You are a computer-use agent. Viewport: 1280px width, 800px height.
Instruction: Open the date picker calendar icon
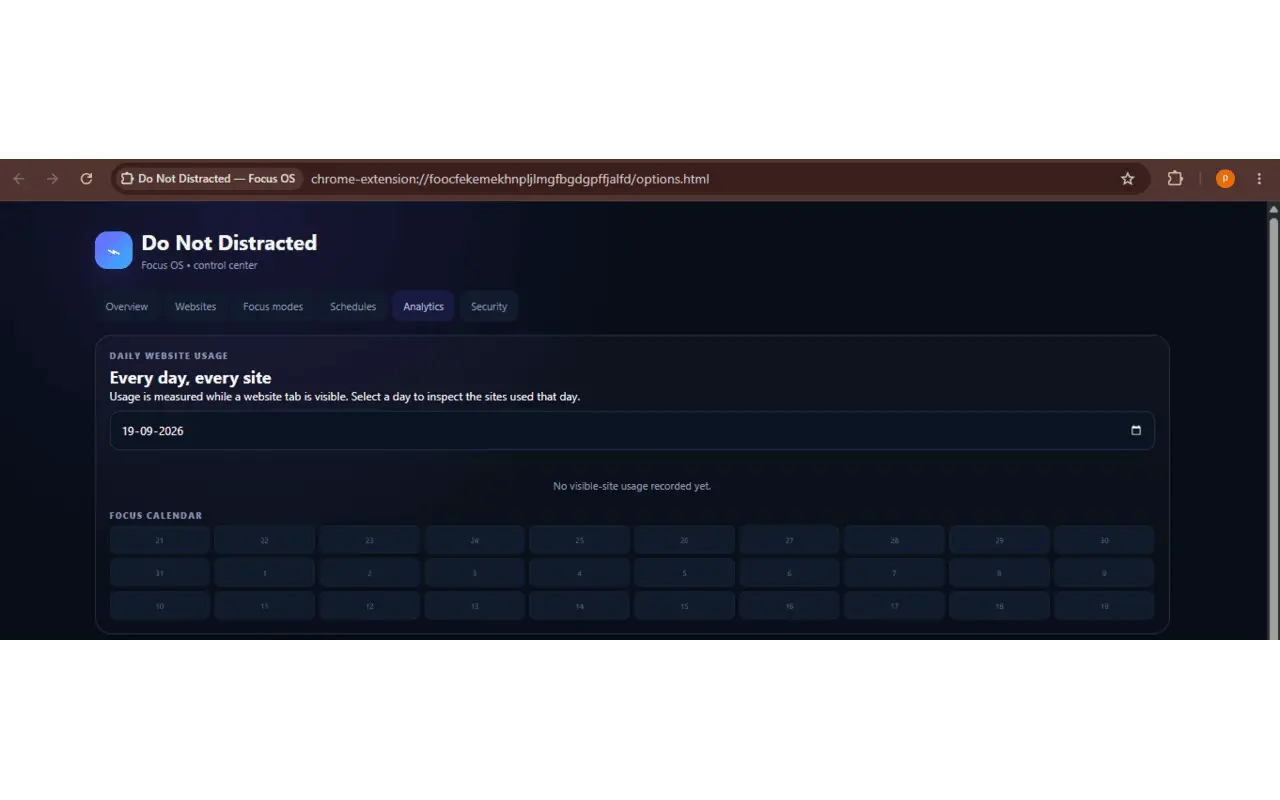[1136, 431]
